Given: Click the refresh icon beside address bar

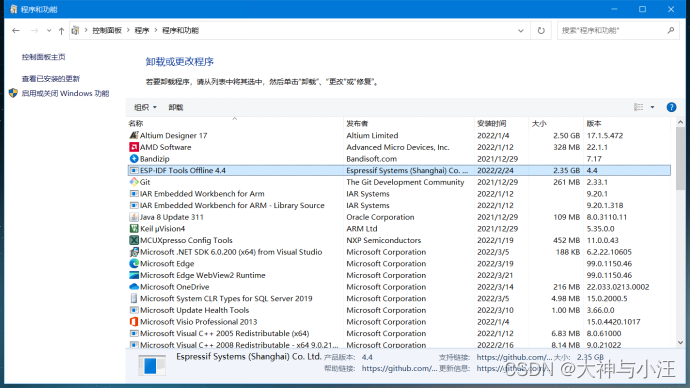Looking at the screenshot, I should pos(541,30).
